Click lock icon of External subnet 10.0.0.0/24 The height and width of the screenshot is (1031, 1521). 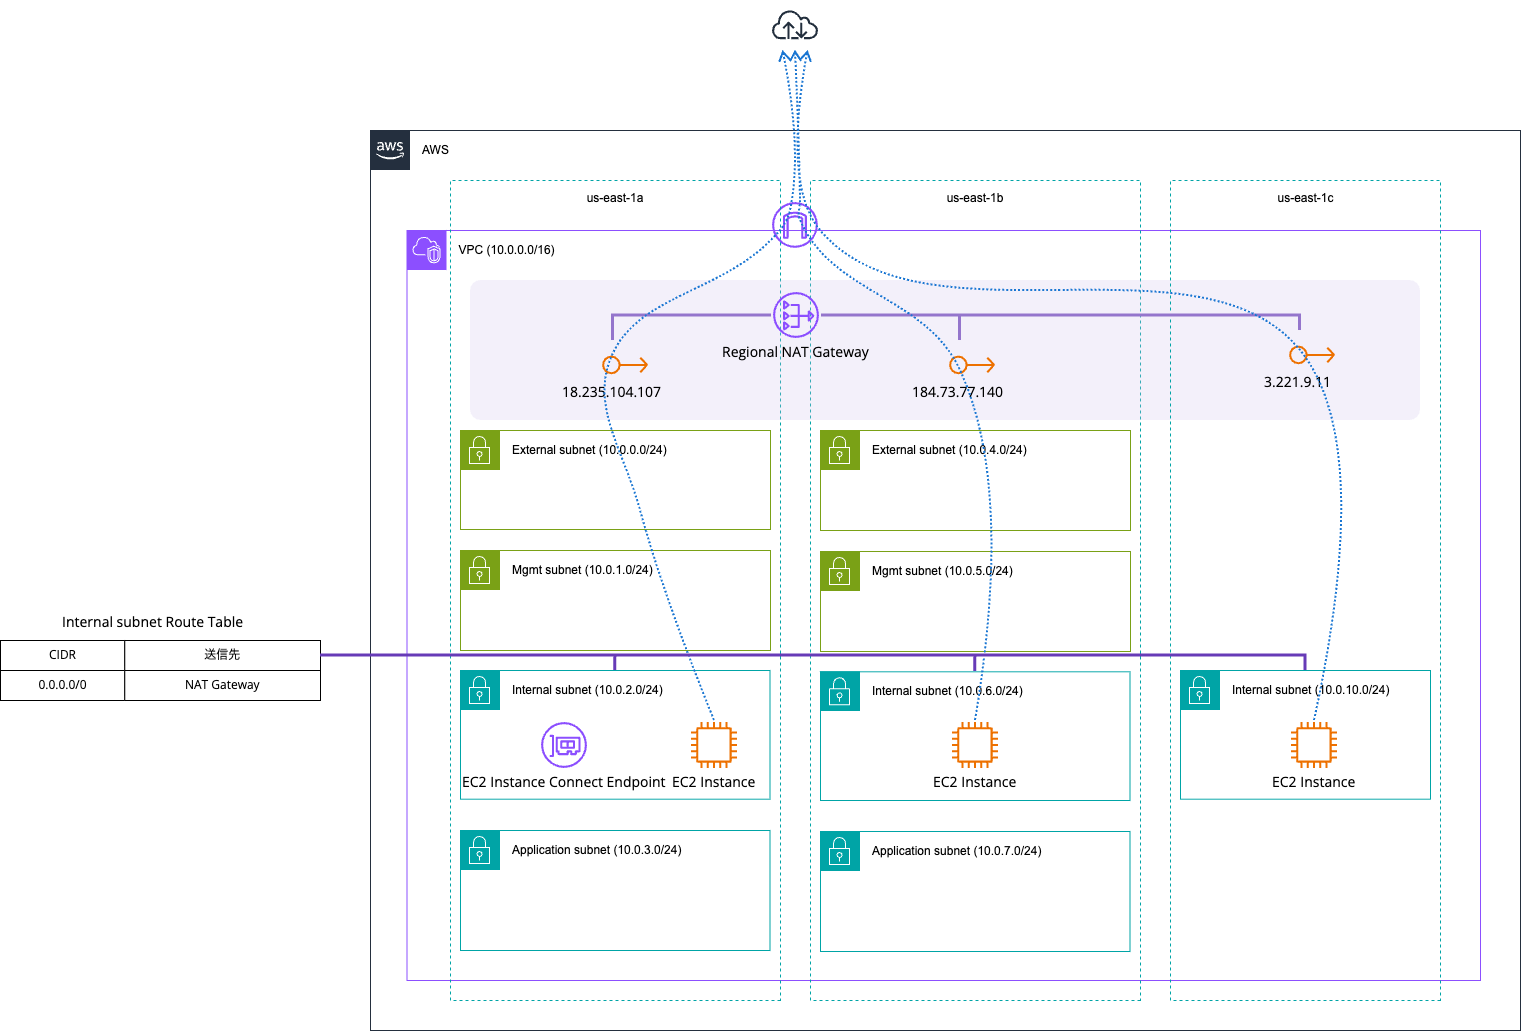[x=480, y=450]
